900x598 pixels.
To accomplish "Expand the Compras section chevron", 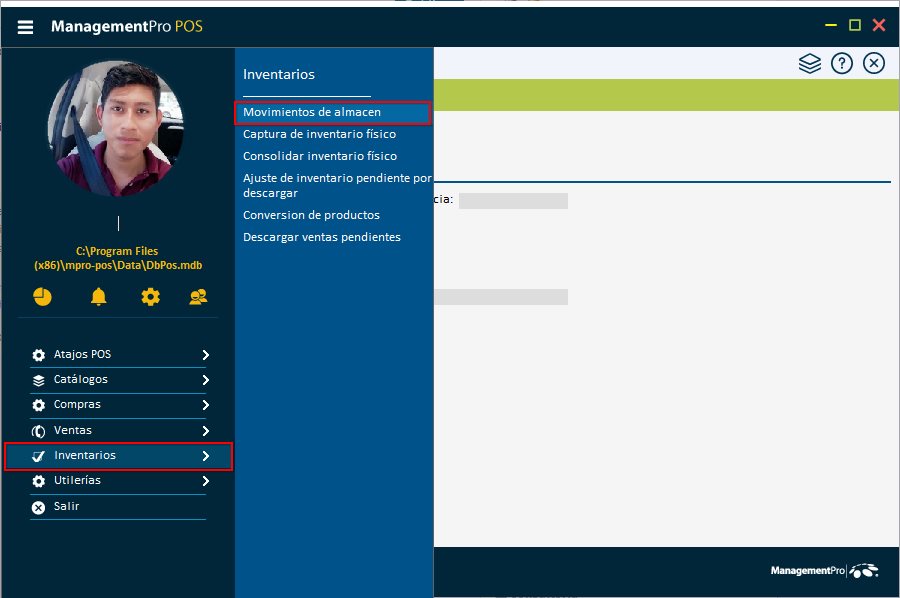I will pos(204,405).
